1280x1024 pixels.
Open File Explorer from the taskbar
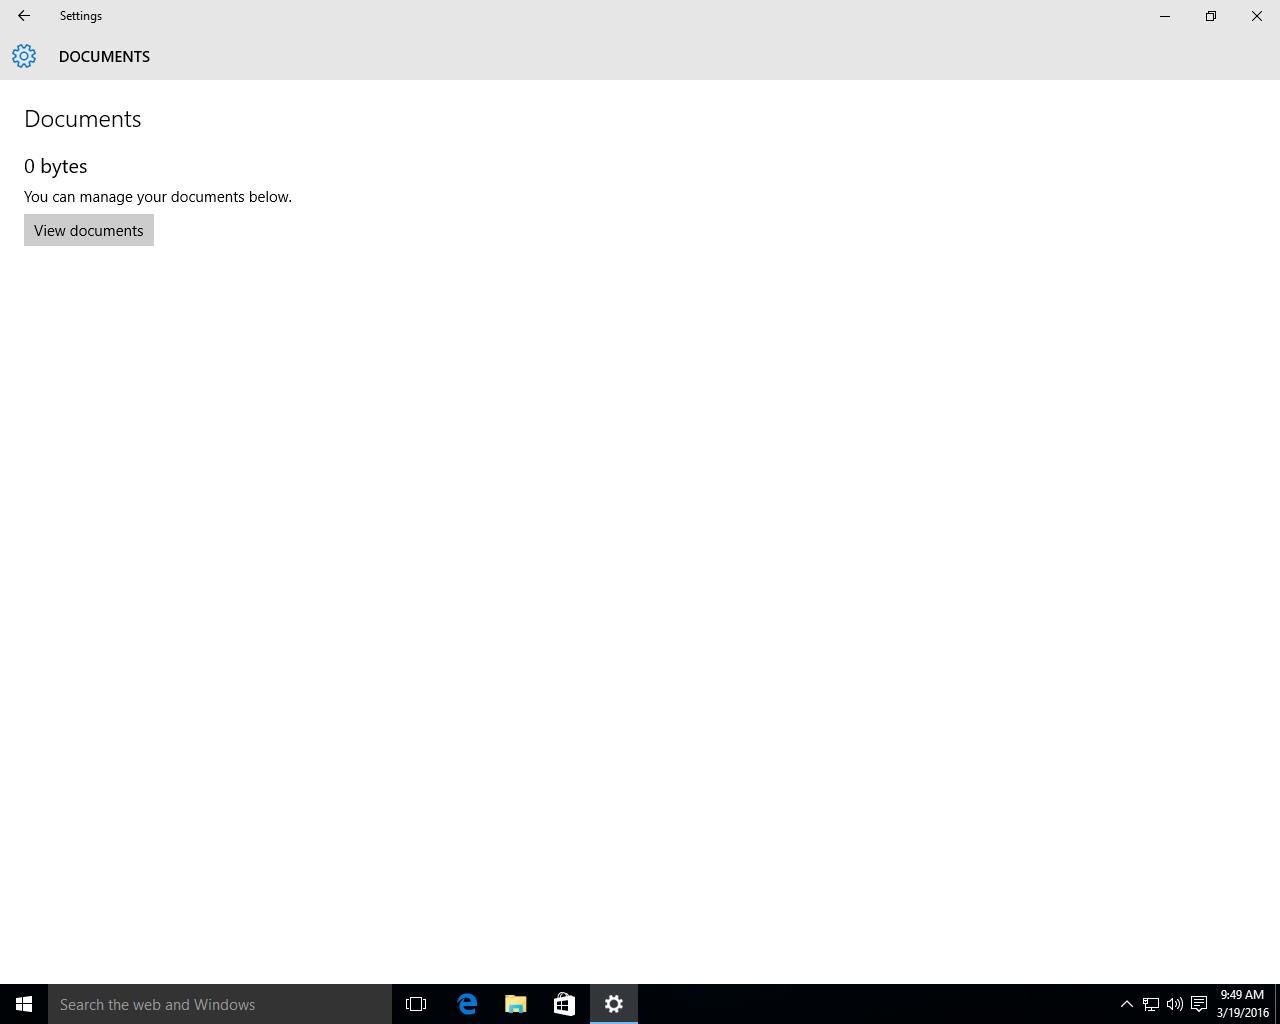coord(516,1004)
